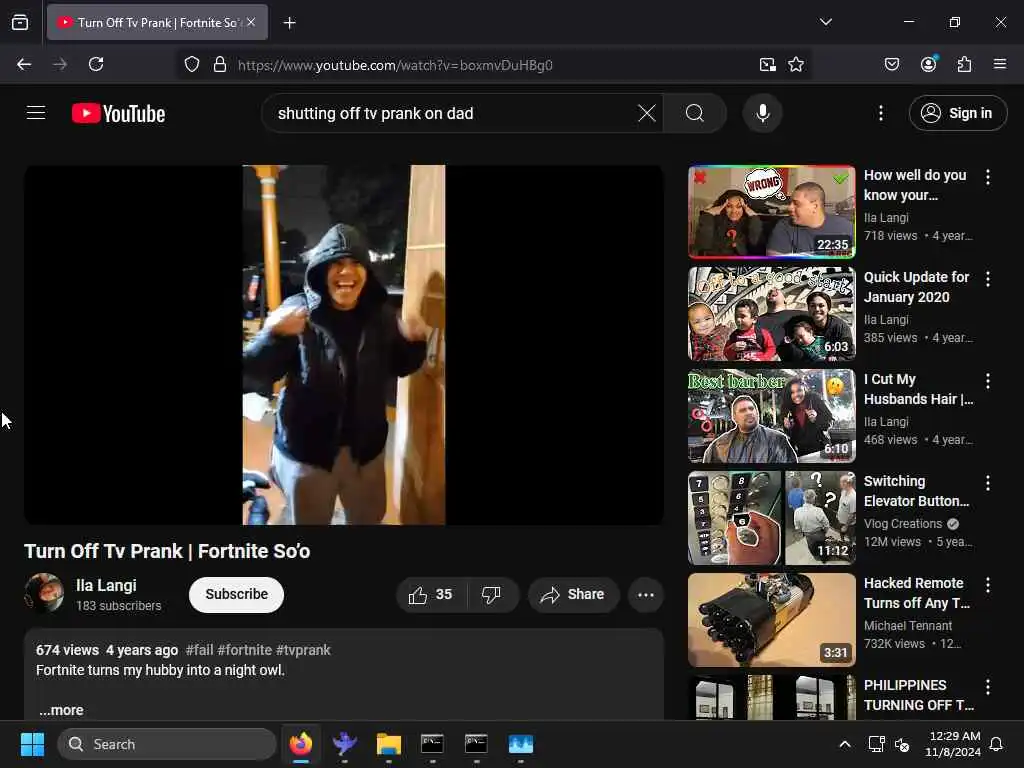Open options menu for 'I Cut My Husbands Hair'
This screenshot has height=768, width=1024.
[988, 381]
